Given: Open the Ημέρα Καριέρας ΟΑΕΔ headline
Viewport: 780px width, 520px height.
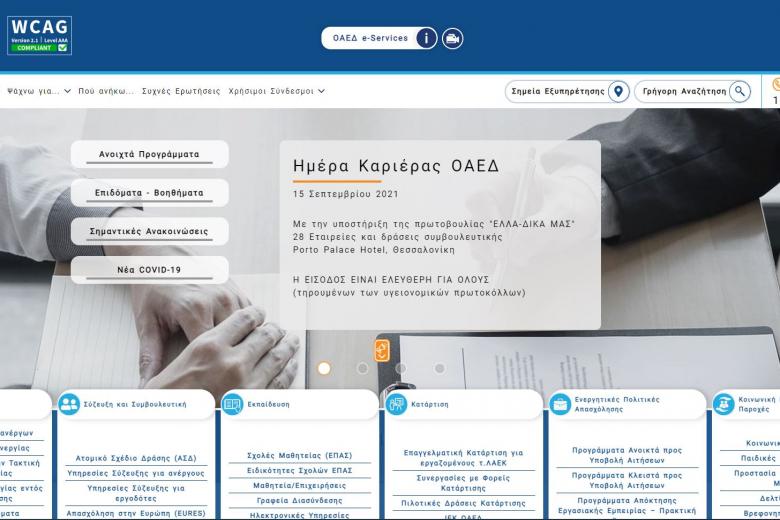Looking at the screenshot, I should (396, 166).
